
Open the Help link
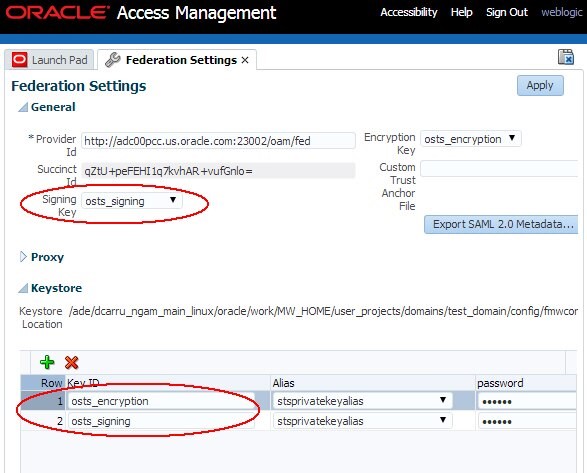(x=461, y=12)
